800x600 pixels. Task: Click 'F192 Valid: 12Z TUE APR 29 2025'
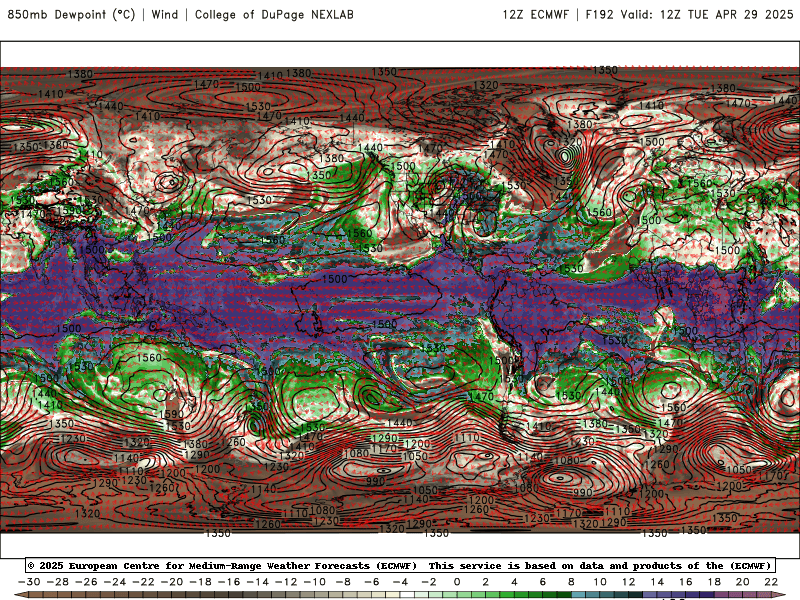point(689,15)
